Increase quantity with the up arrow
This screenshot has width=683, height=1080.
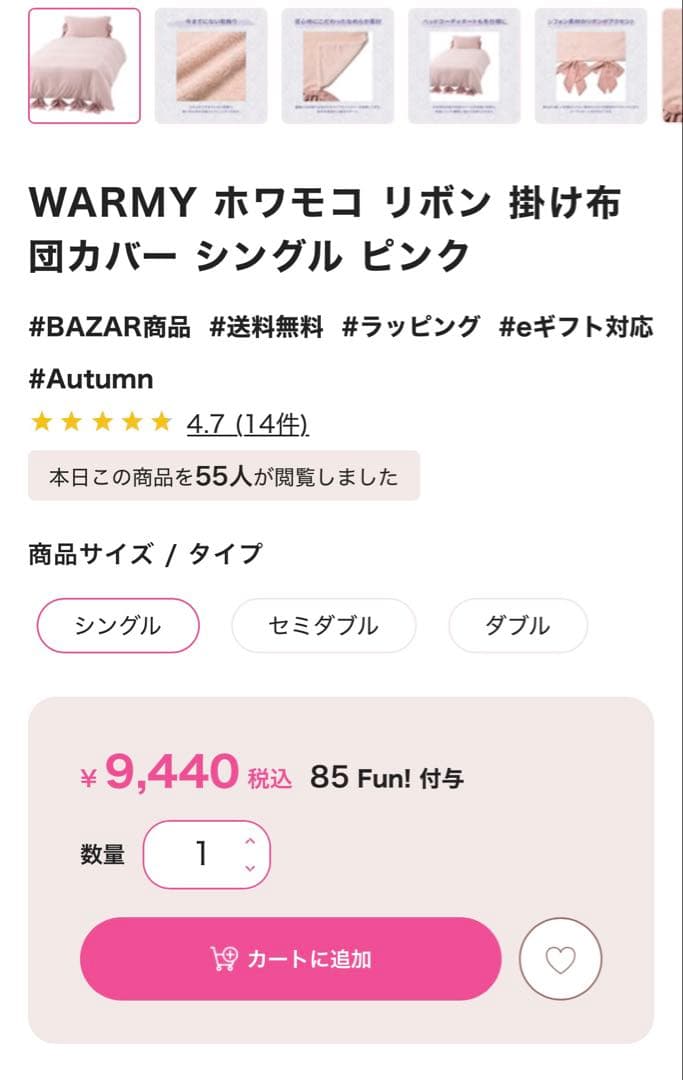pyautogui.click(x=250, y=841)
